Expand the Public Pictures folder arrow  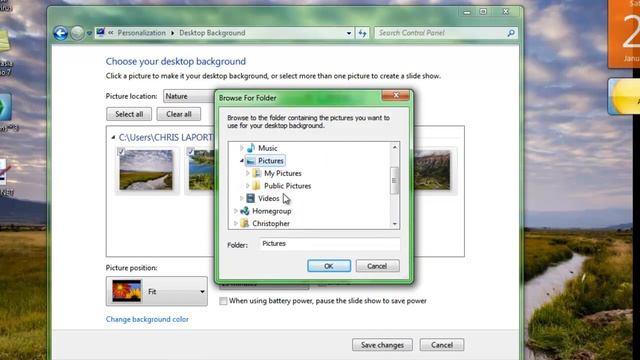tap(247, 186)
